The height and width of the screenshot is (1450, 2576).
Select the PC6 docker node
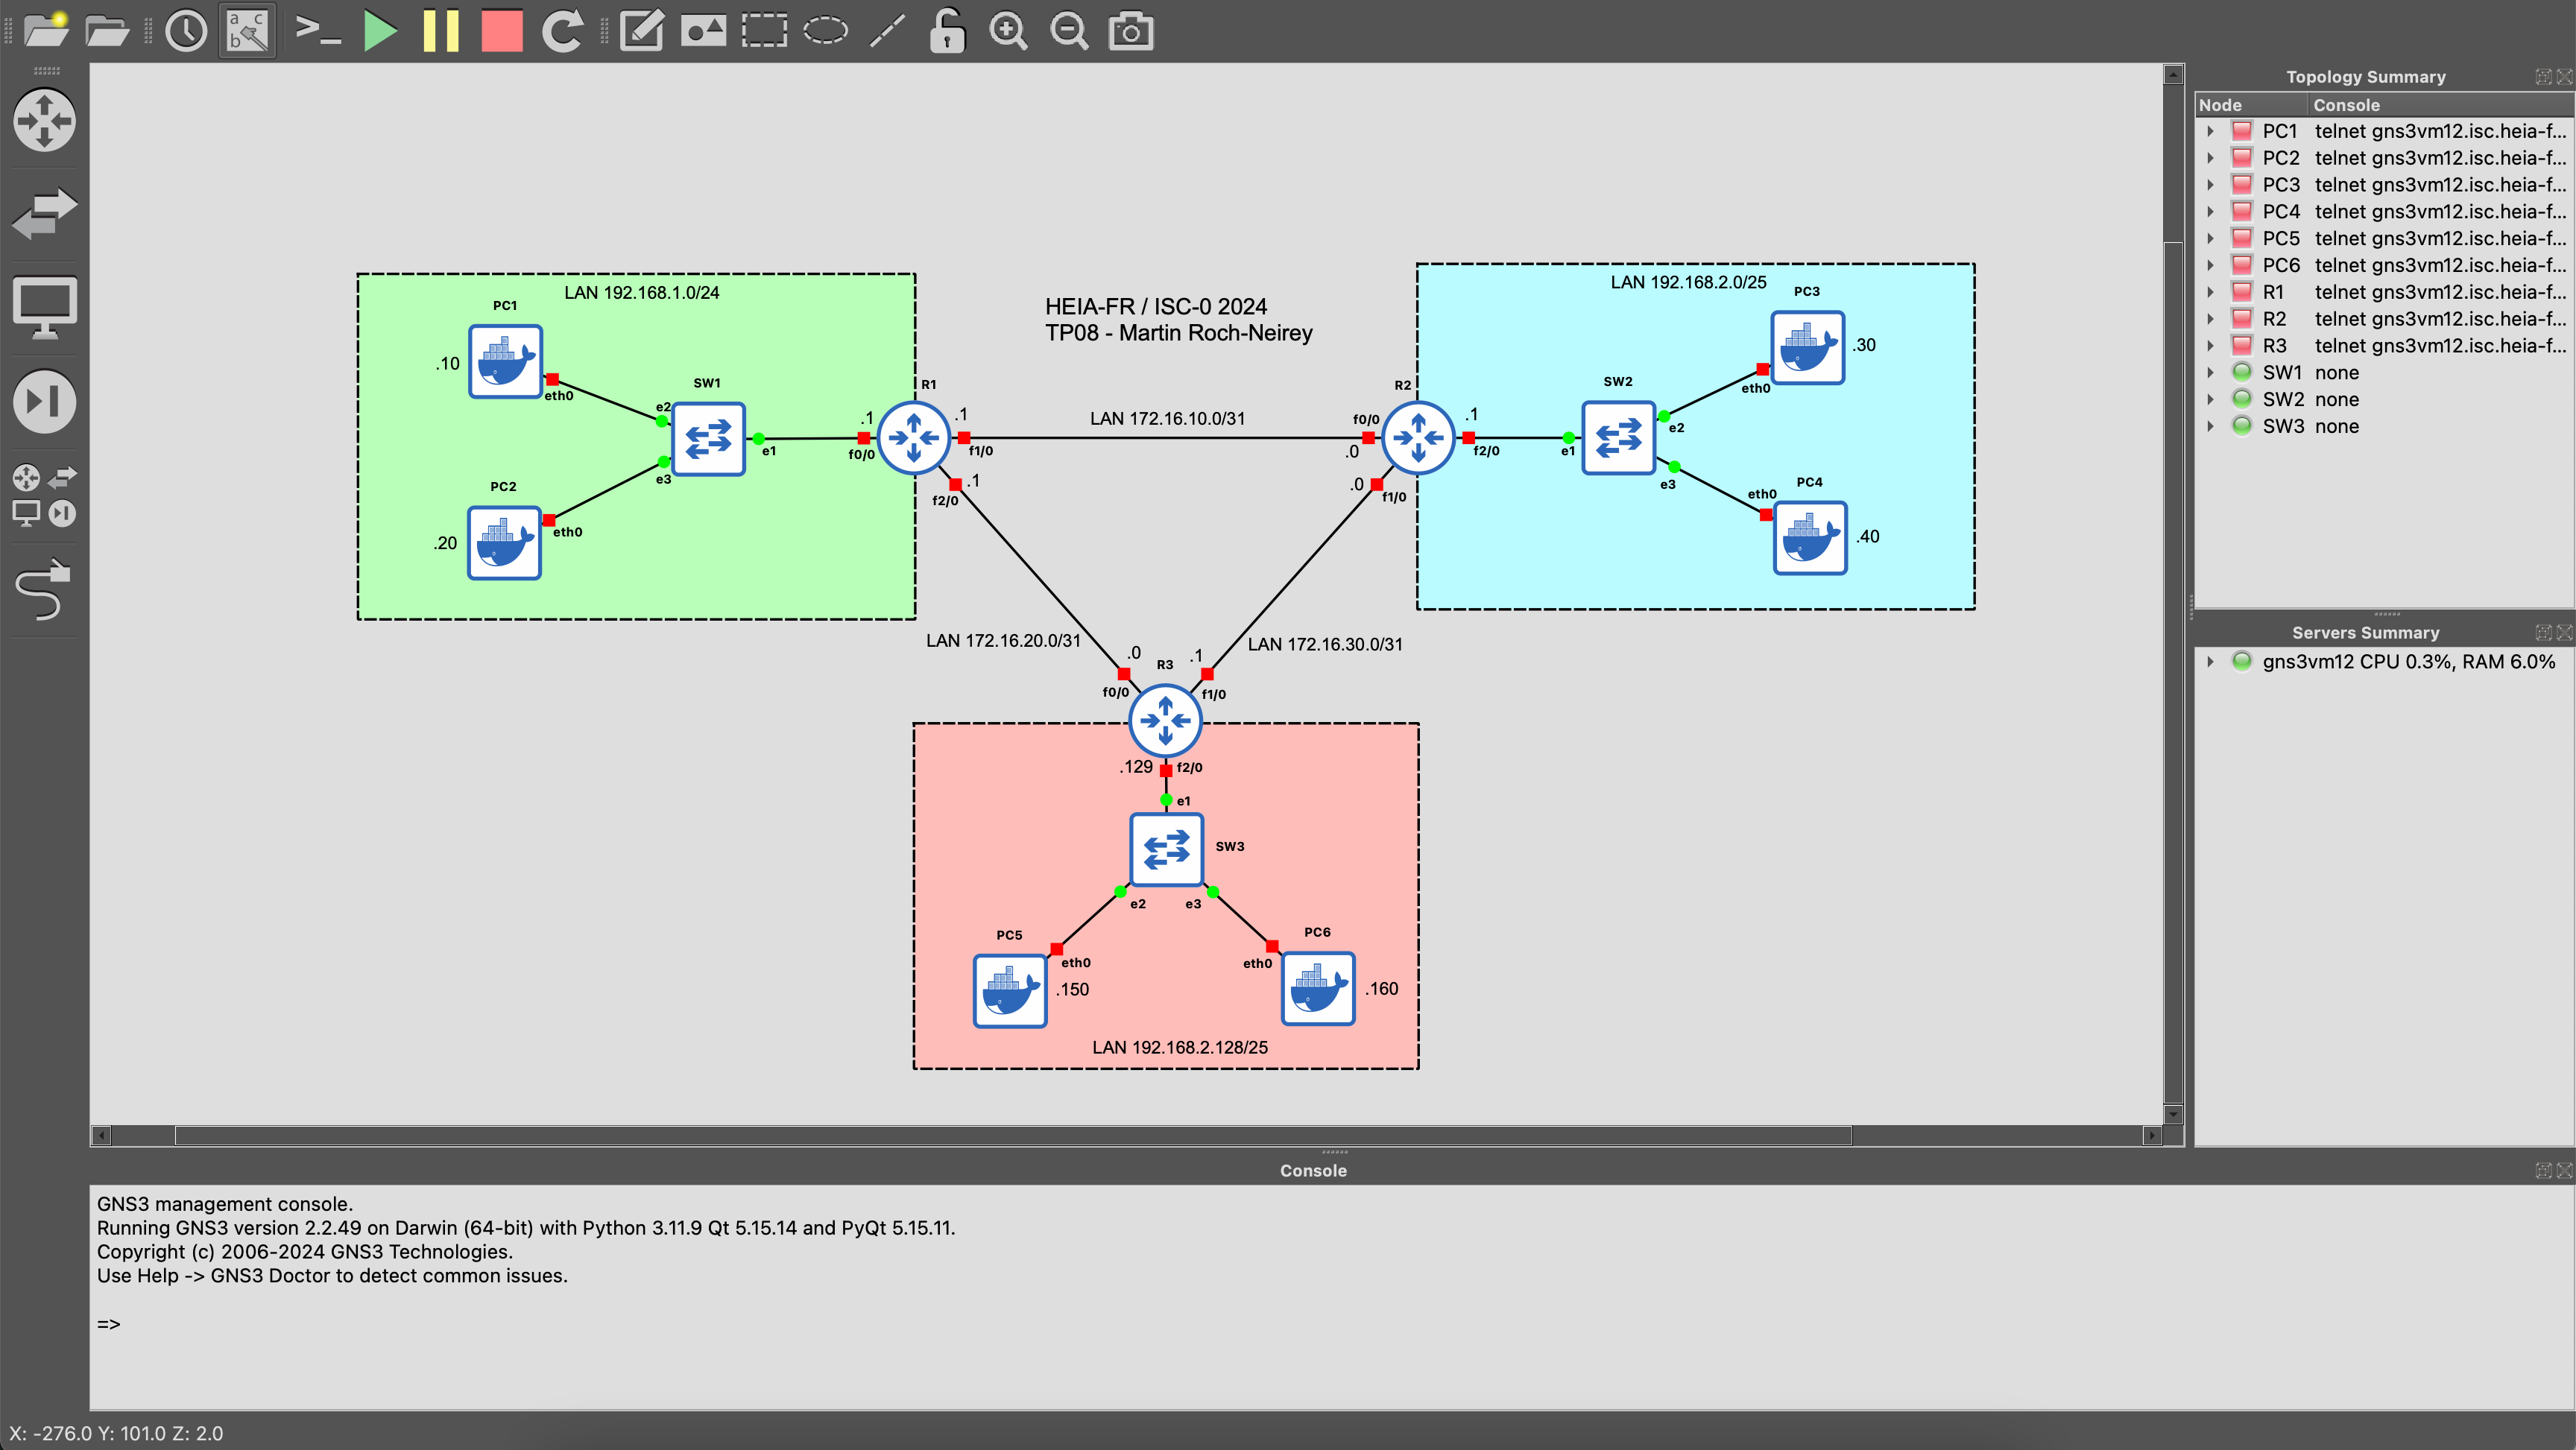(x=1318, y=989)
